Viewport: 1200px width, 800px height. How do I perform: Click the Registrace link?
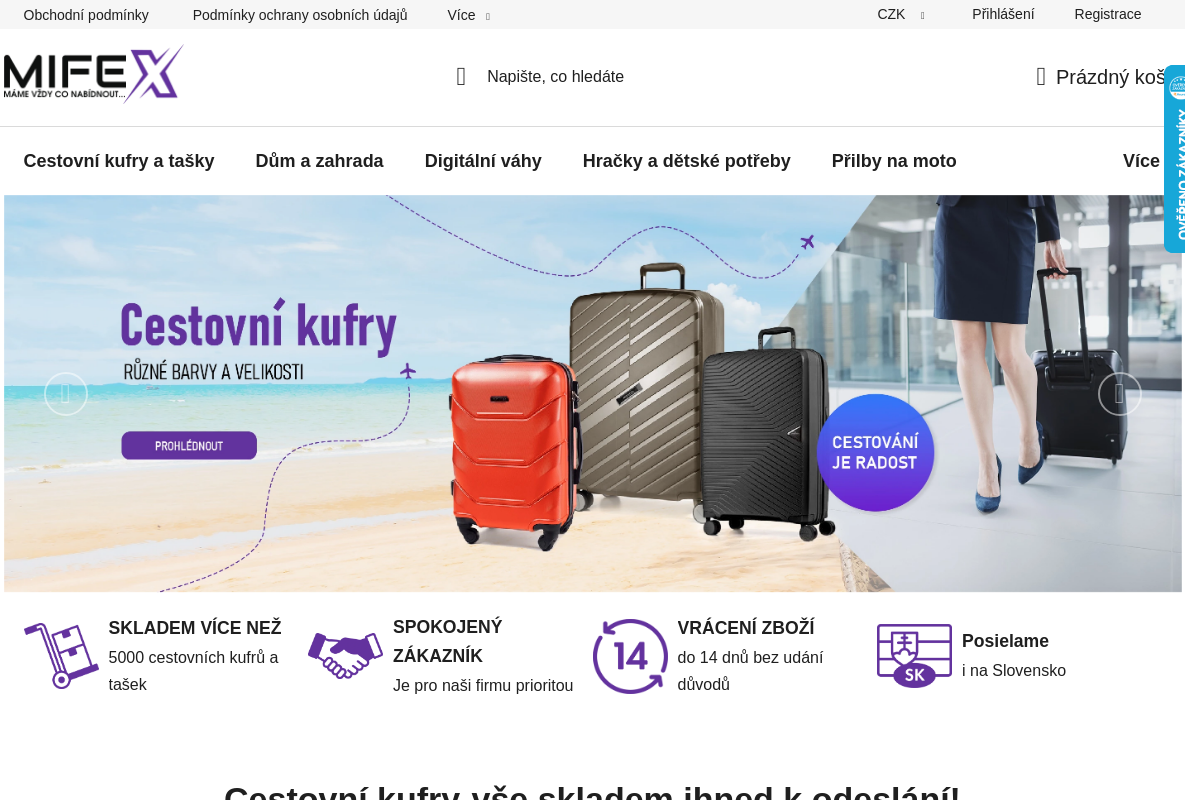[x=1108, y=14]
